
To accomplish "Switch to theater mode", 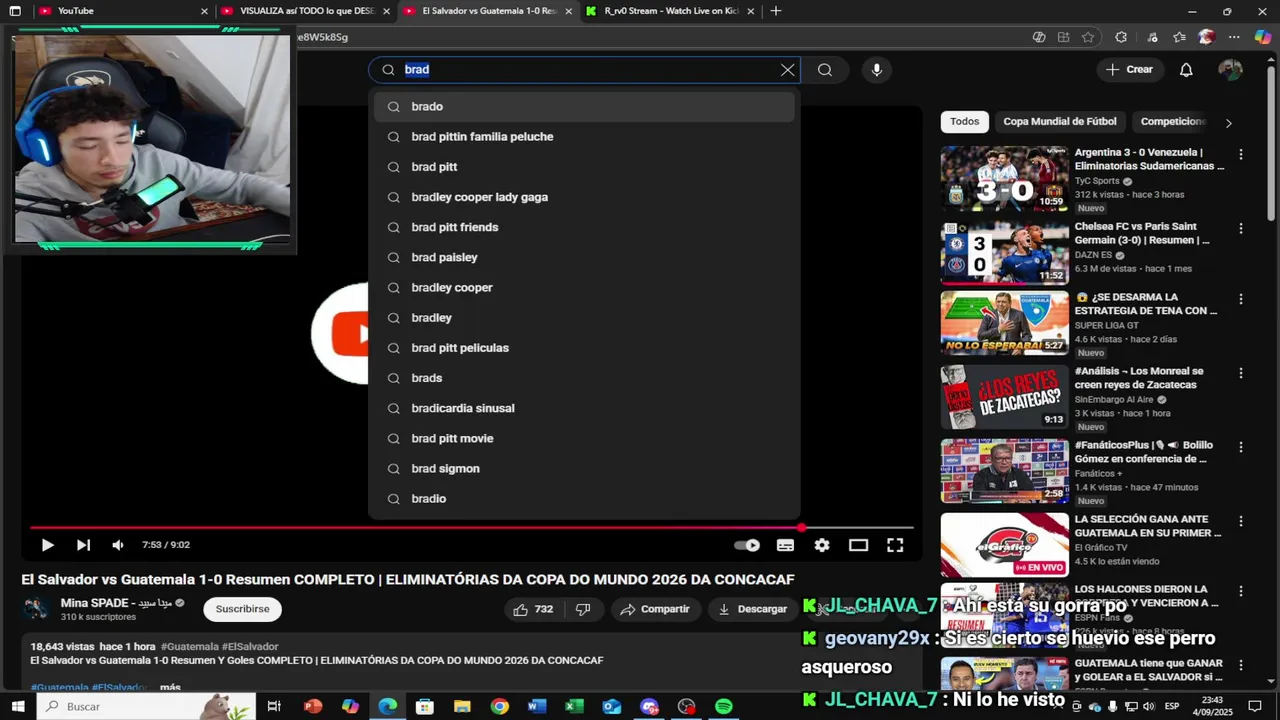I will pos(858,545).
